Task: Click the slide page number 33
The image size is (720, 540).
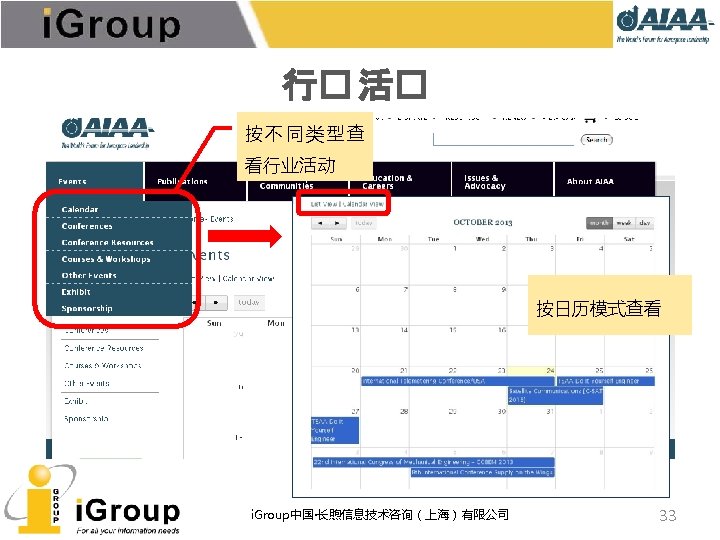Action: [668, 516]
